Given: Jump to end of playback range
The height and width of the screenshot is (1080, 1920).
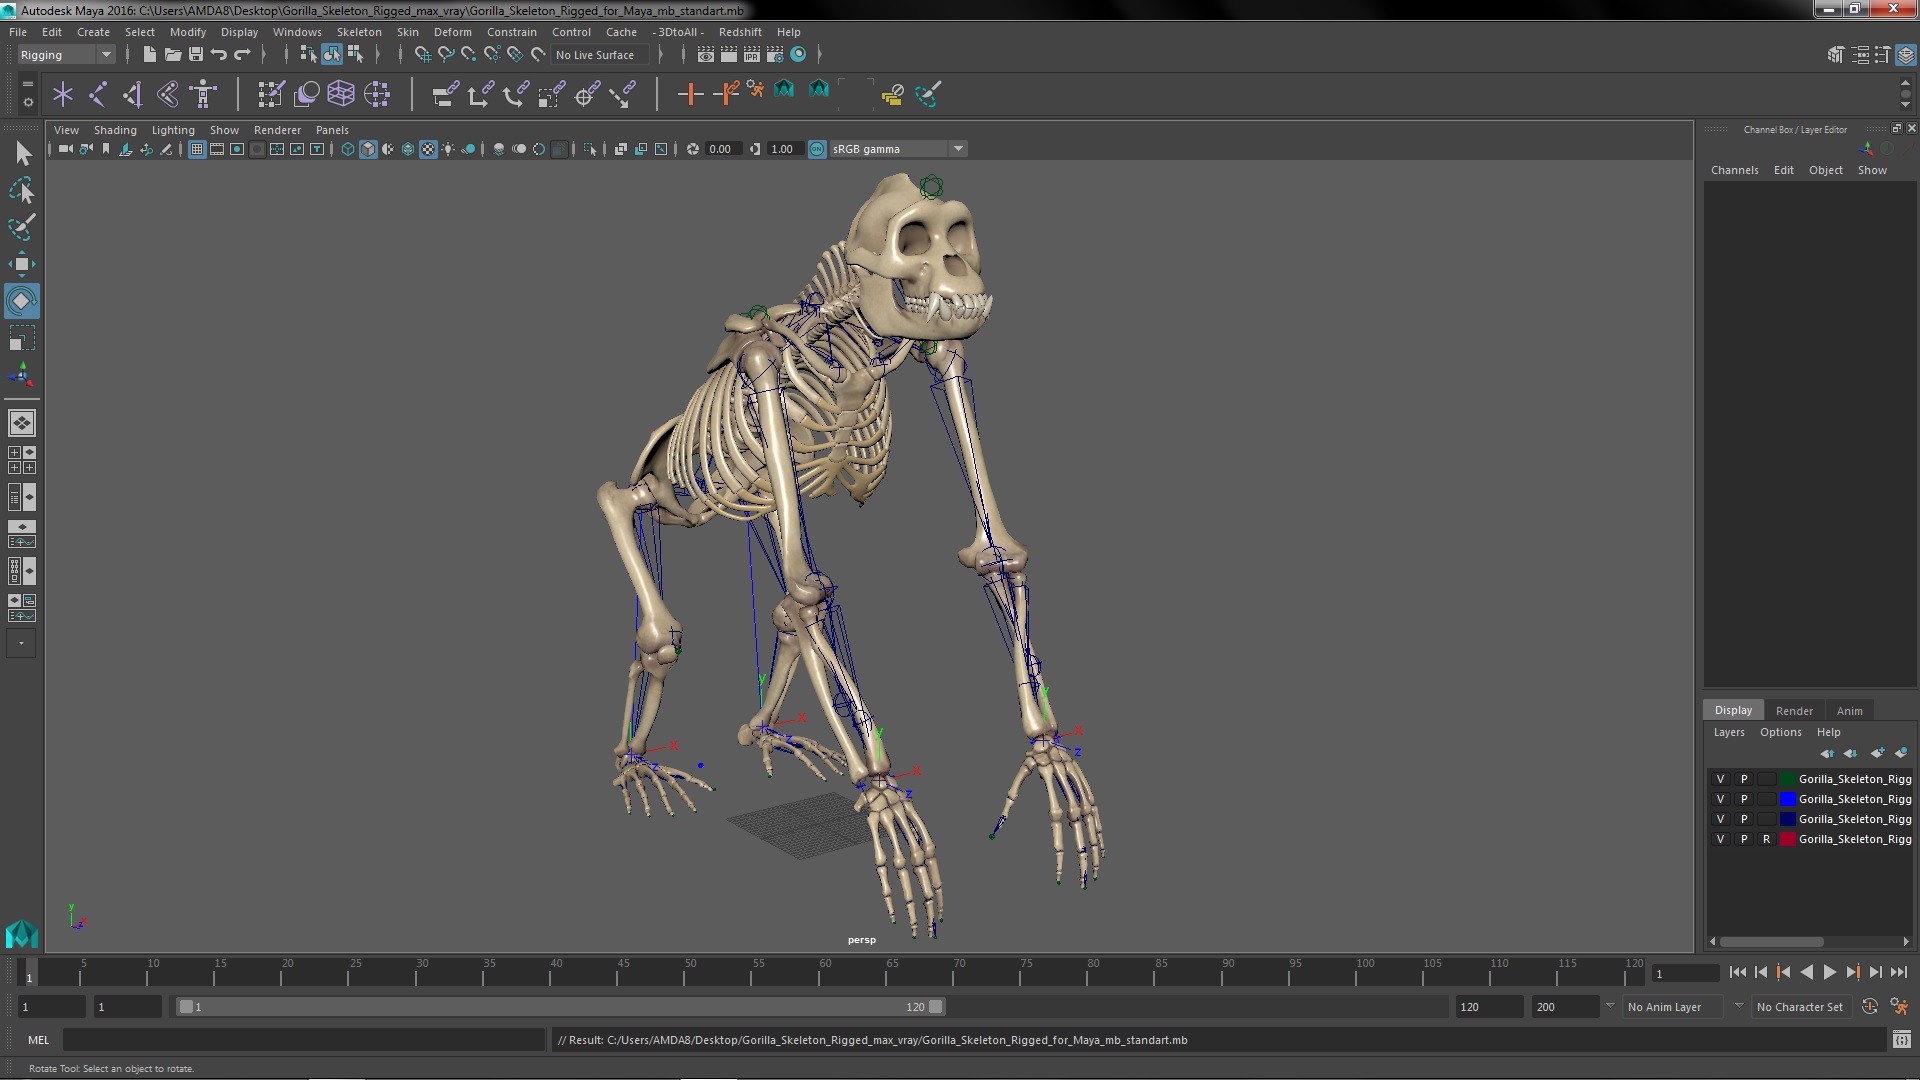Looking at the screenshot, I should 1899,972.
